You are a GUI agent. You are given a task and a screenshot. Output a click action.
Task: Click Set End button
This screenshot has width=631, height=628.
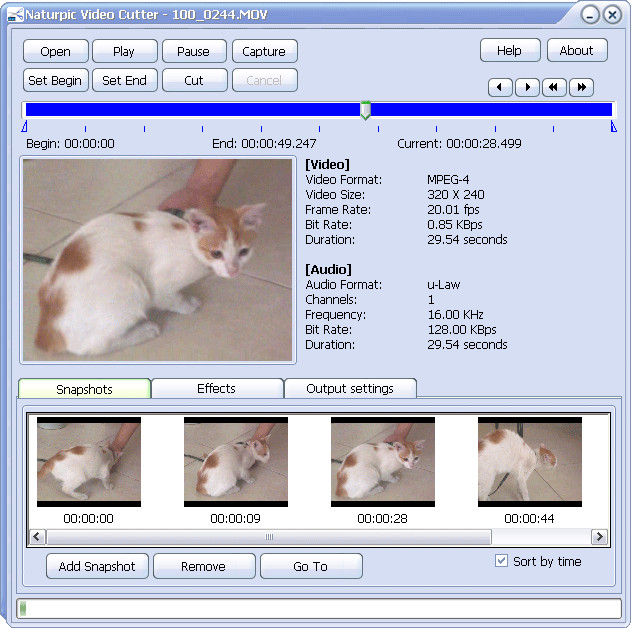pyautogui.click(x=125, y=80)
